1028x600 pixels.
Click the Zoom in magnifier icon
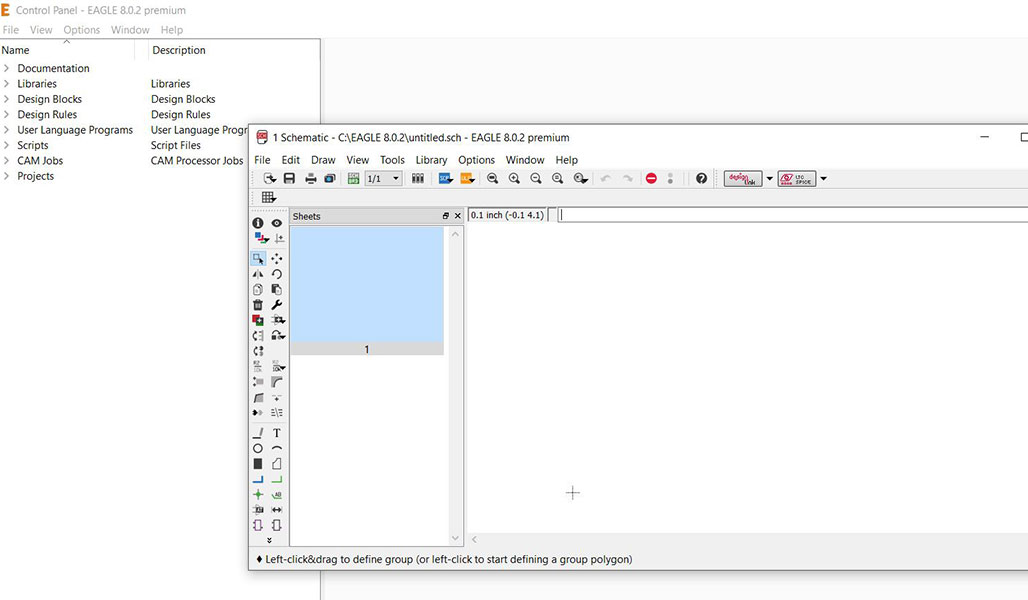(x=514, y=178)
